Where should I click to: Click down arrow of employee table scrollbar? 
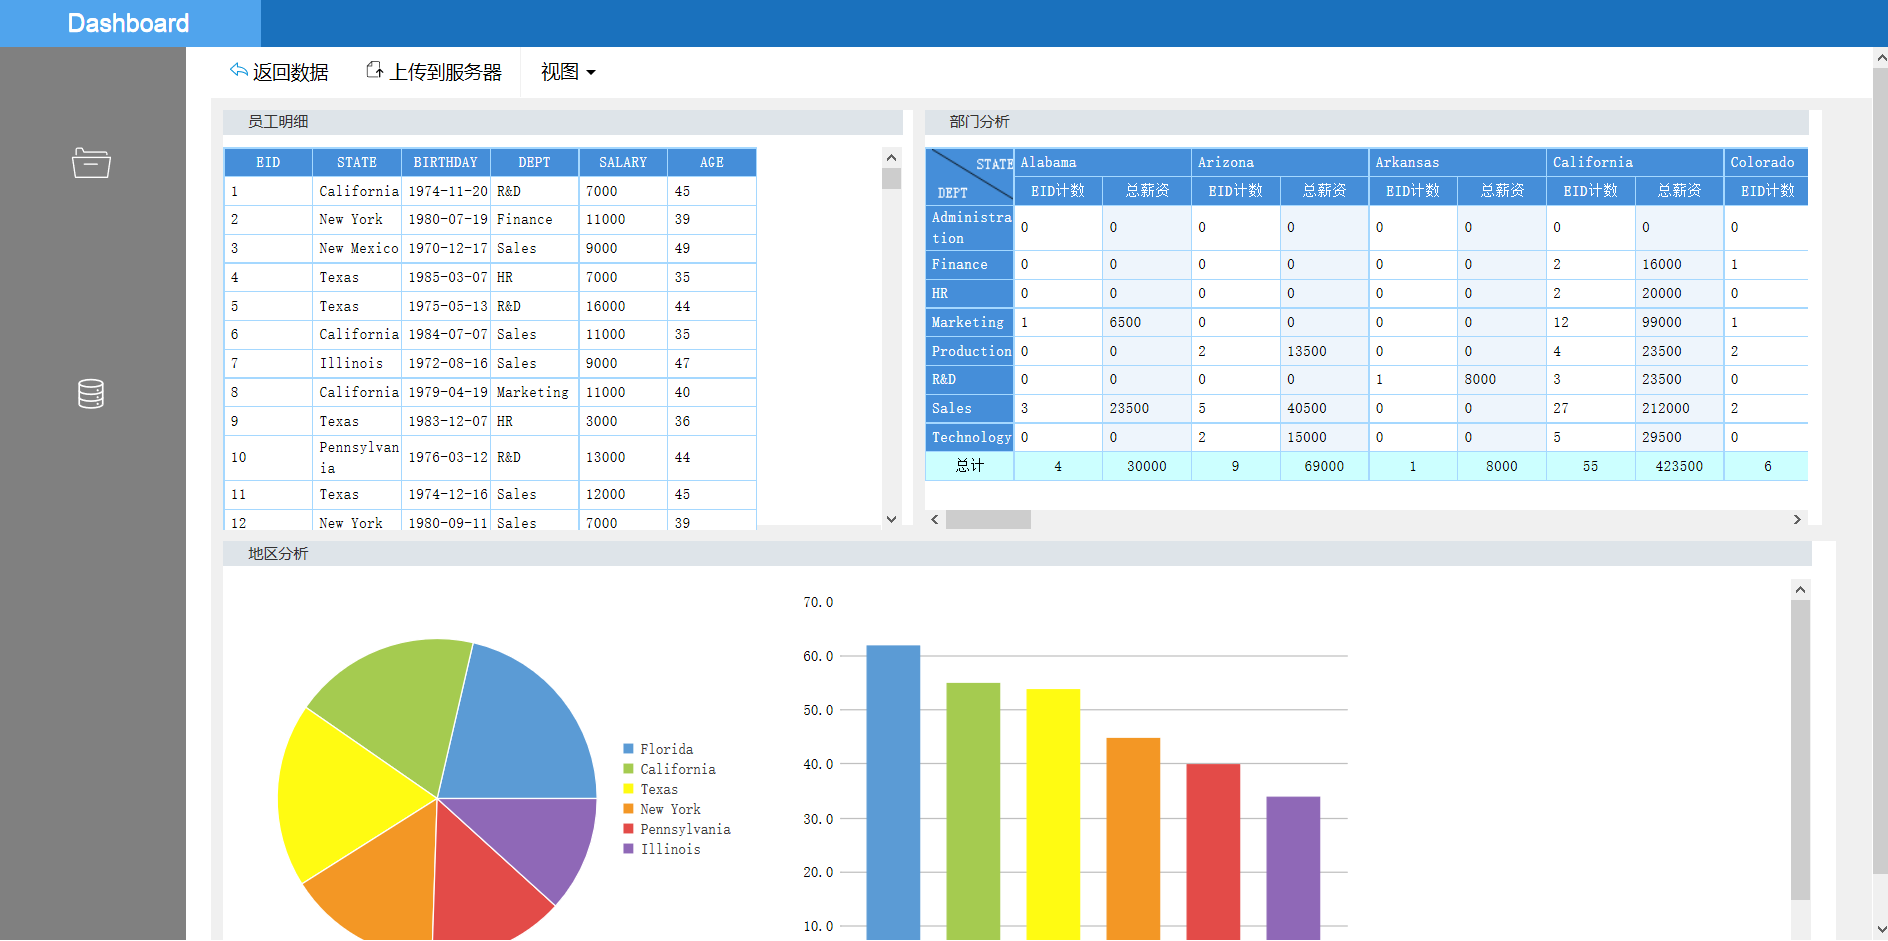[x=891, y=519]
